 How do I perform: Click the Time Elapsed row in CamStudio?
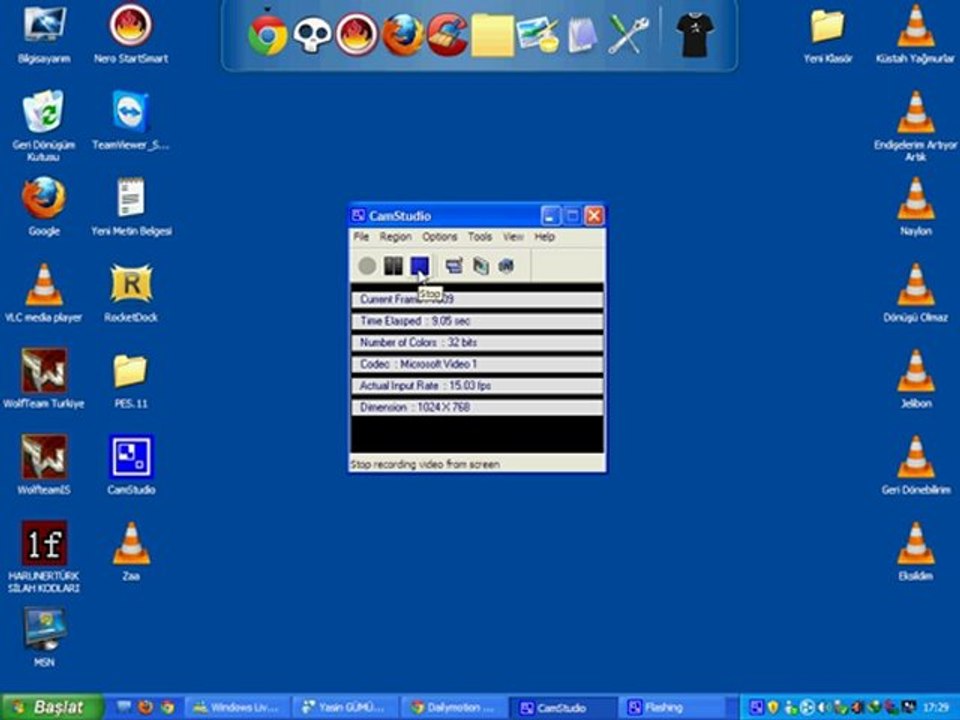[x=477, y=321]
